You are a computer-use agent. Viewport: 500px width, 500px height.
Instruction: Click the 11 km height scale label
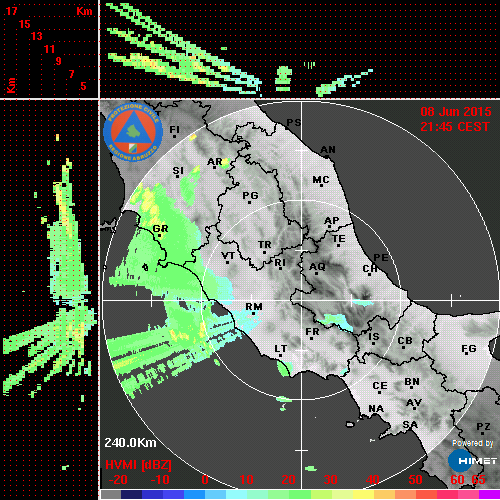(49, 49)
